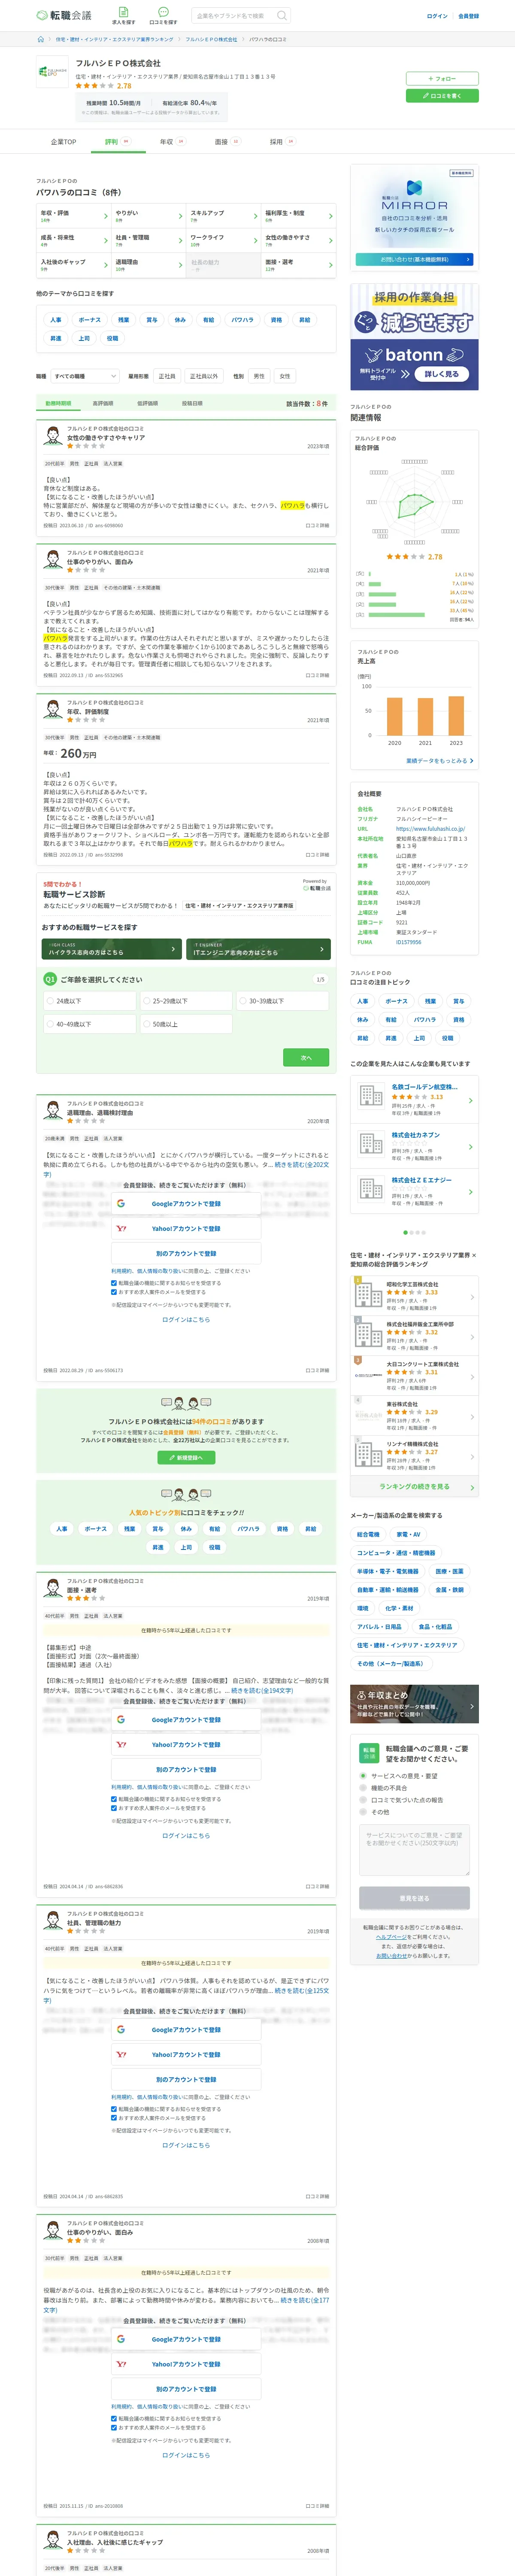Image resolution: width=515 pixels, height=2576 pixels.
Task: Click the 年収まとめ banner
Action: (x=414, y=1703)
